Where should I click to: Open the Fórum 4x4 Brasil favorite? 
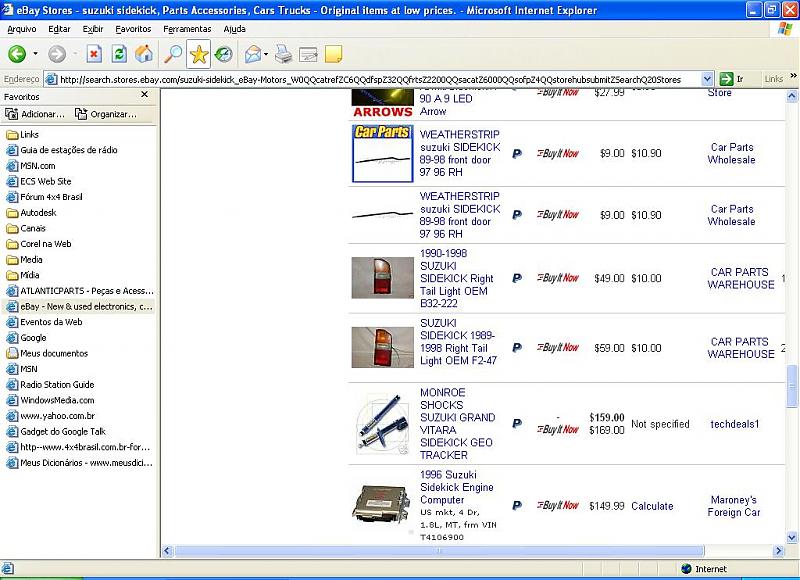coord(44,197)
